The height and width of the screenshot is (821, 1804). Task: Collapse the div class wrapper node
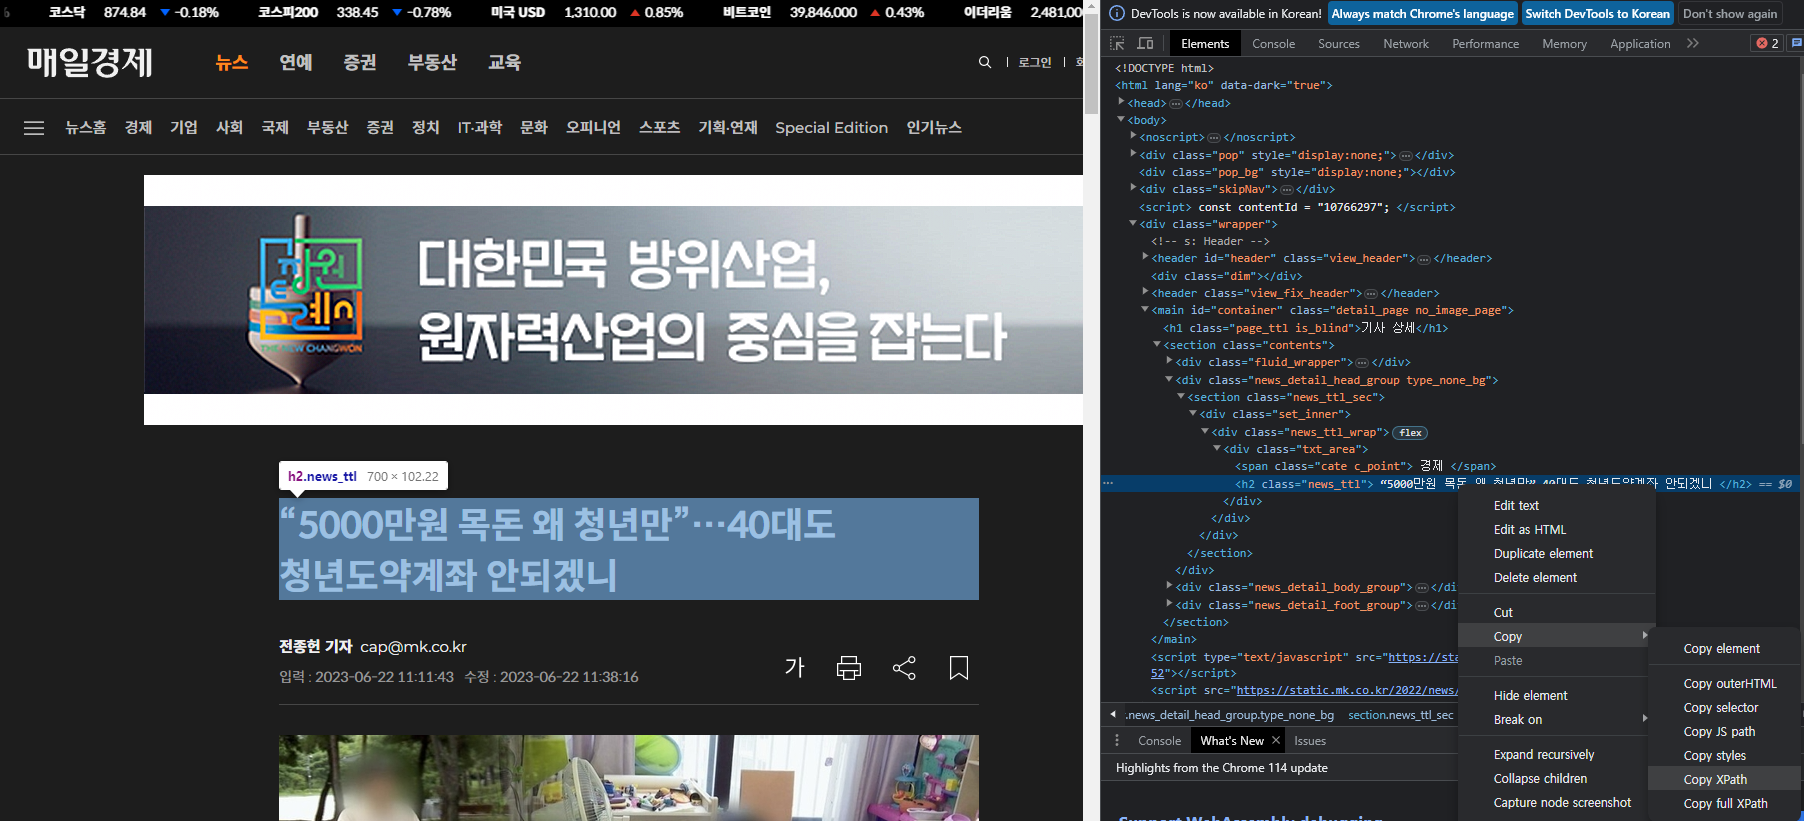pyautogui.click(x=1133, y=223)
